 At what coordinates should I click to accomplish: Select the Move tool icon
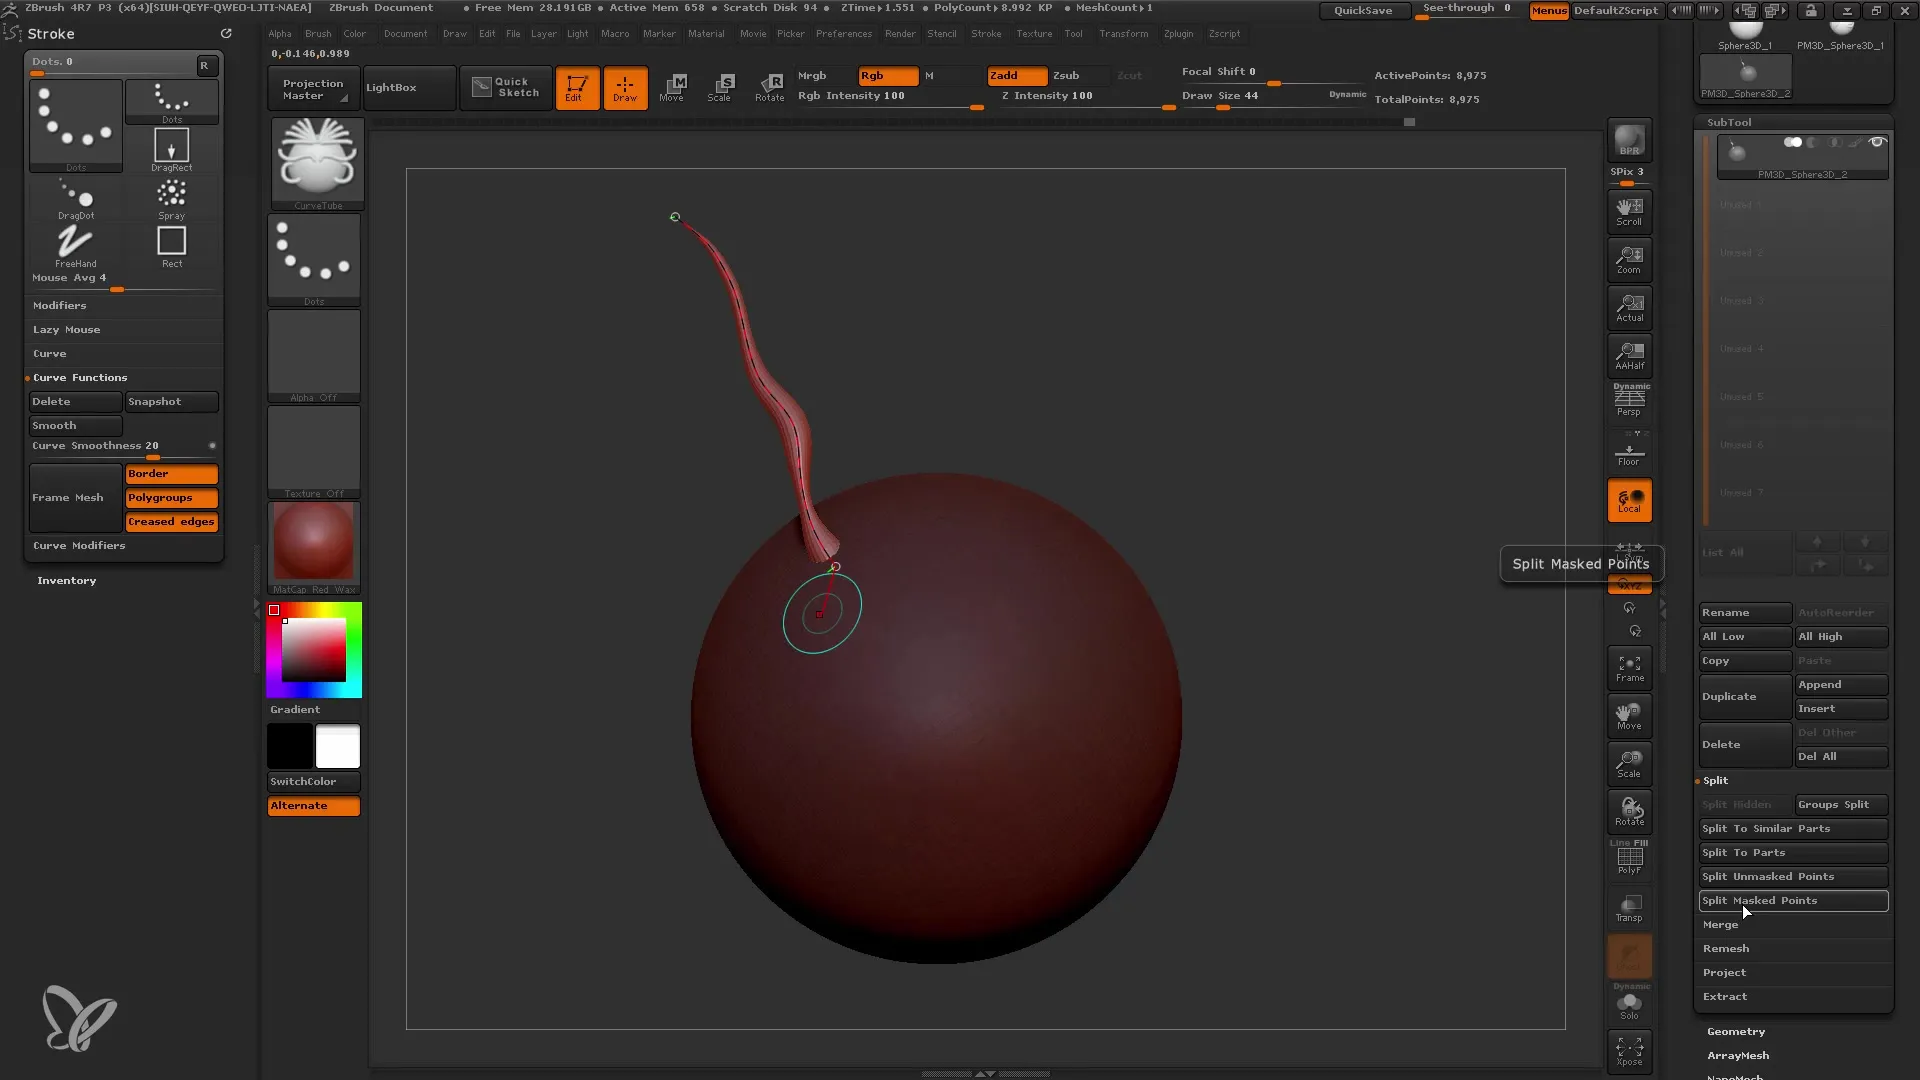click(673, 86)
